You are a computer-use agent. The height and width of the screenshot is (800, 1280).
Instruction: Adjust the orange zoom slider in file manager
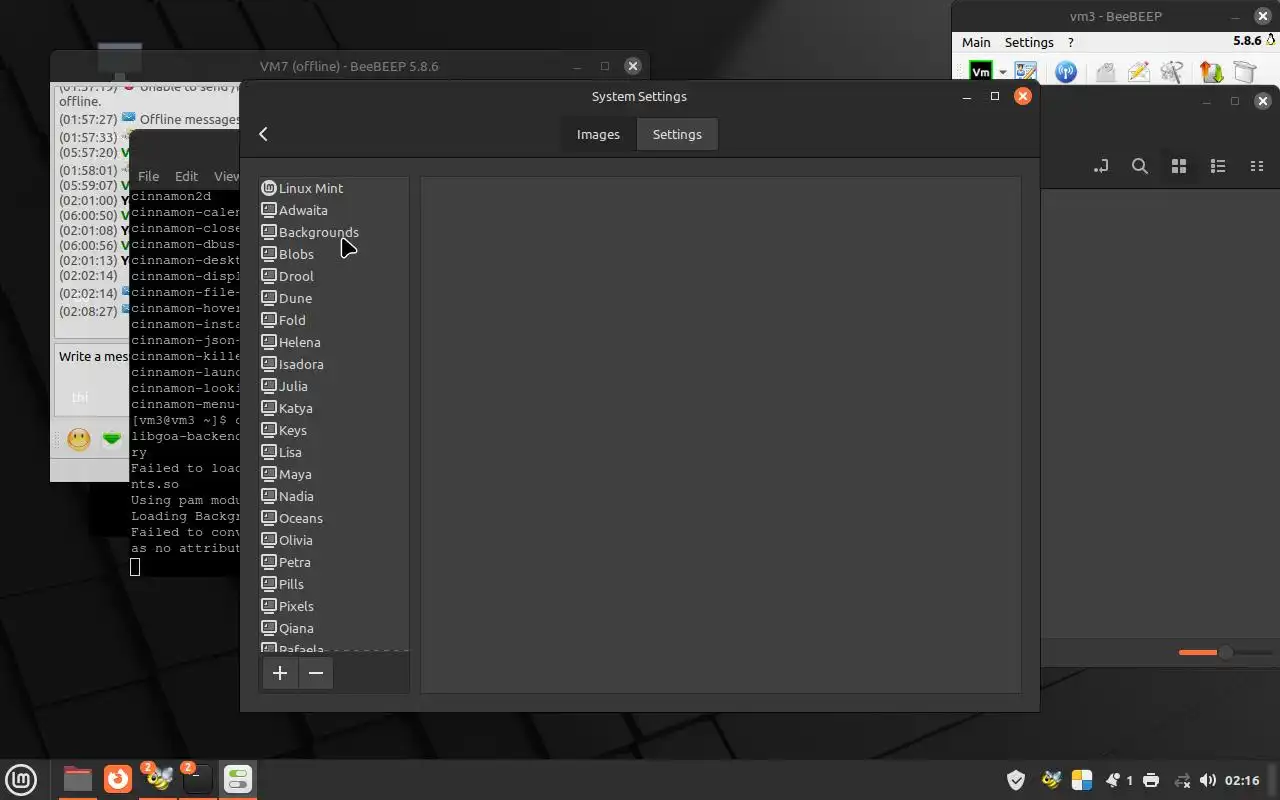coord(1225,652)
